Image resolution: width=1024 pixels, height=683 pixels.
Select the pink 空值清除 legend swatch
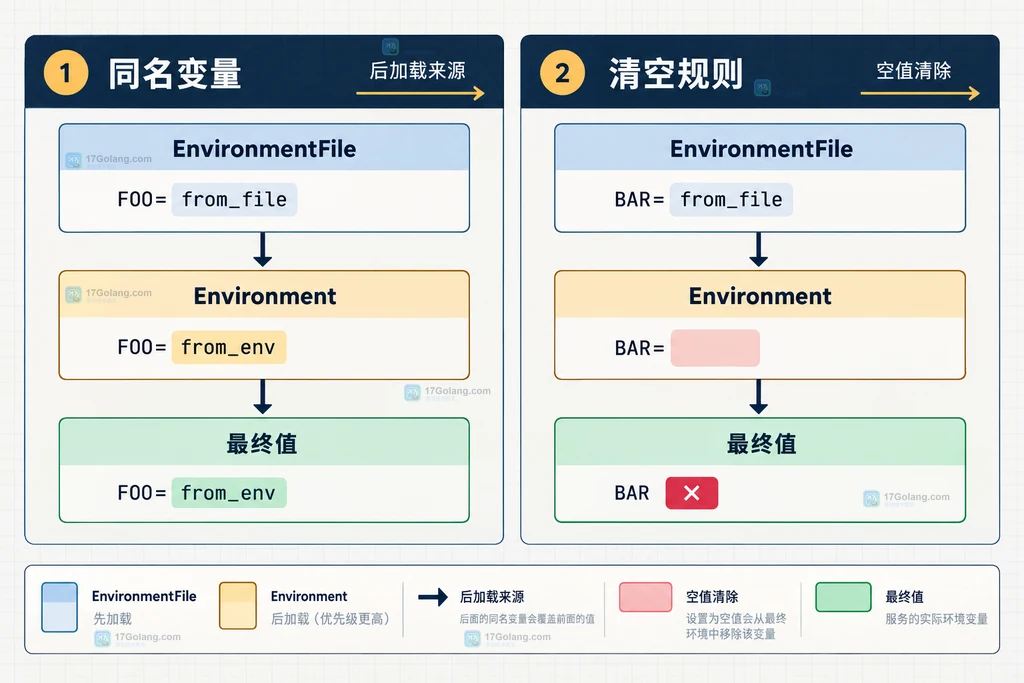coord(645,597)
